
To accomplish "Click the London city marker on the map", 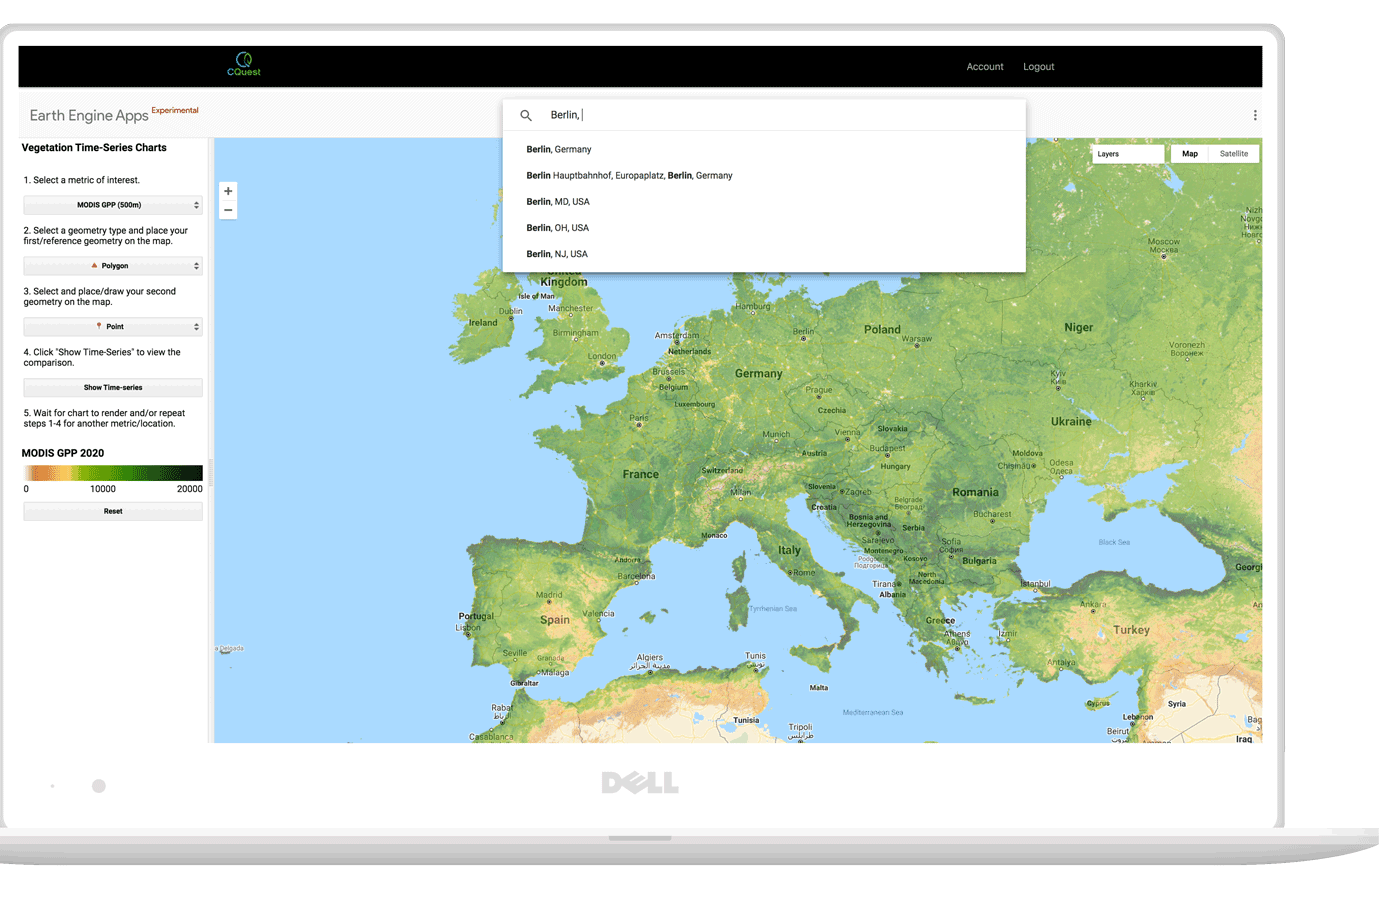I will click(603, 364).
